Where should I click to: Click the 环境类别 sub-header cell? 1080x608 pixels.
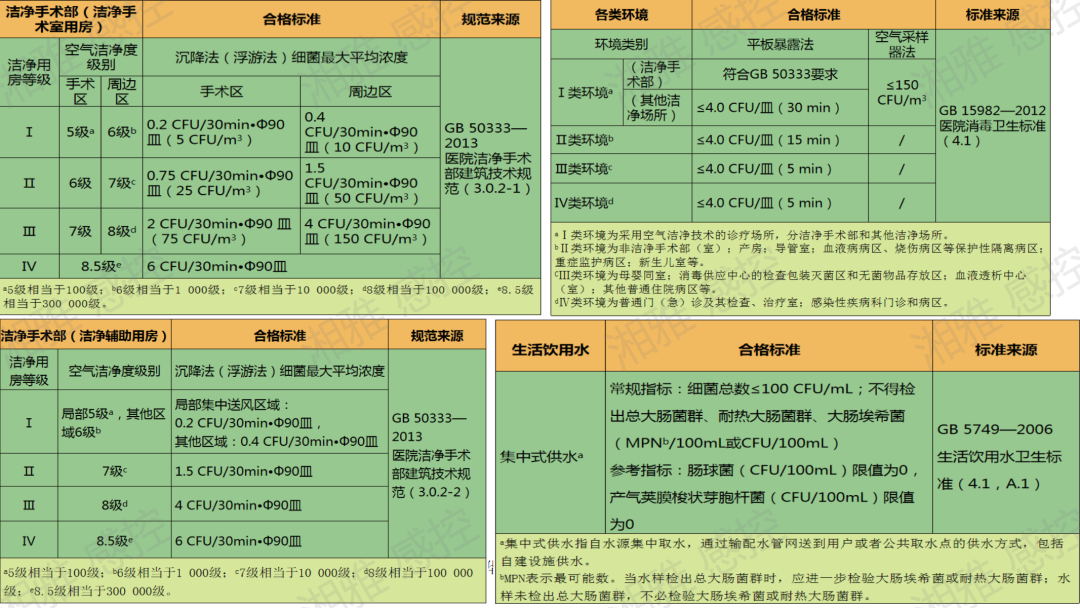621,45
